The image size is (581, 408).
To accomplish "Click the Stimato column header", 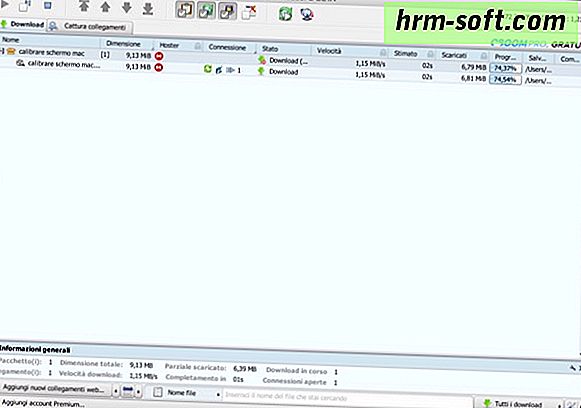I will tap(412, 54).
